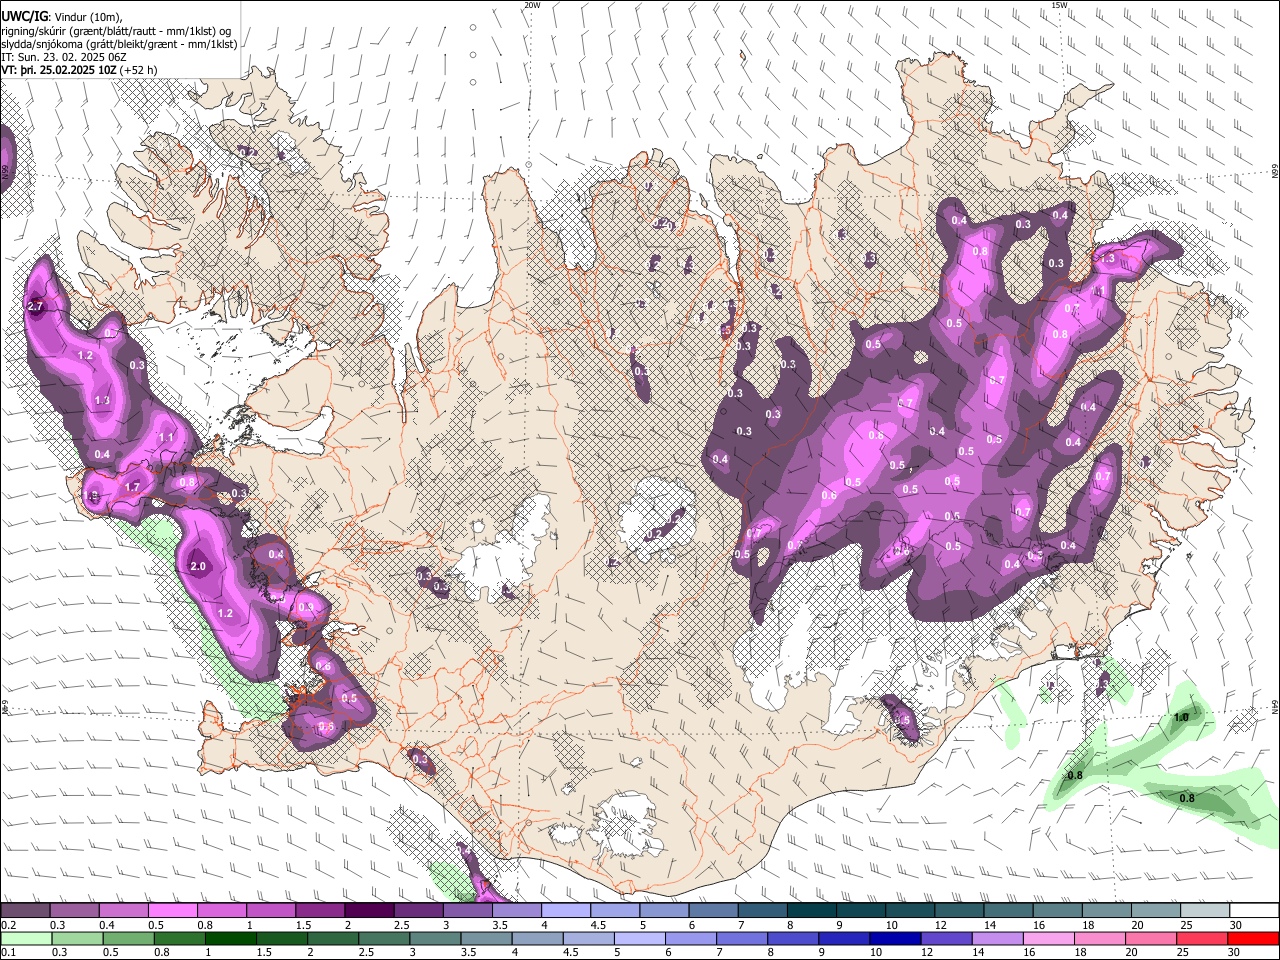Screen dimensions: 1280x960
Task: Pick the dark purple 2 swatch in the upper legend row
Action: pos(368,910)
